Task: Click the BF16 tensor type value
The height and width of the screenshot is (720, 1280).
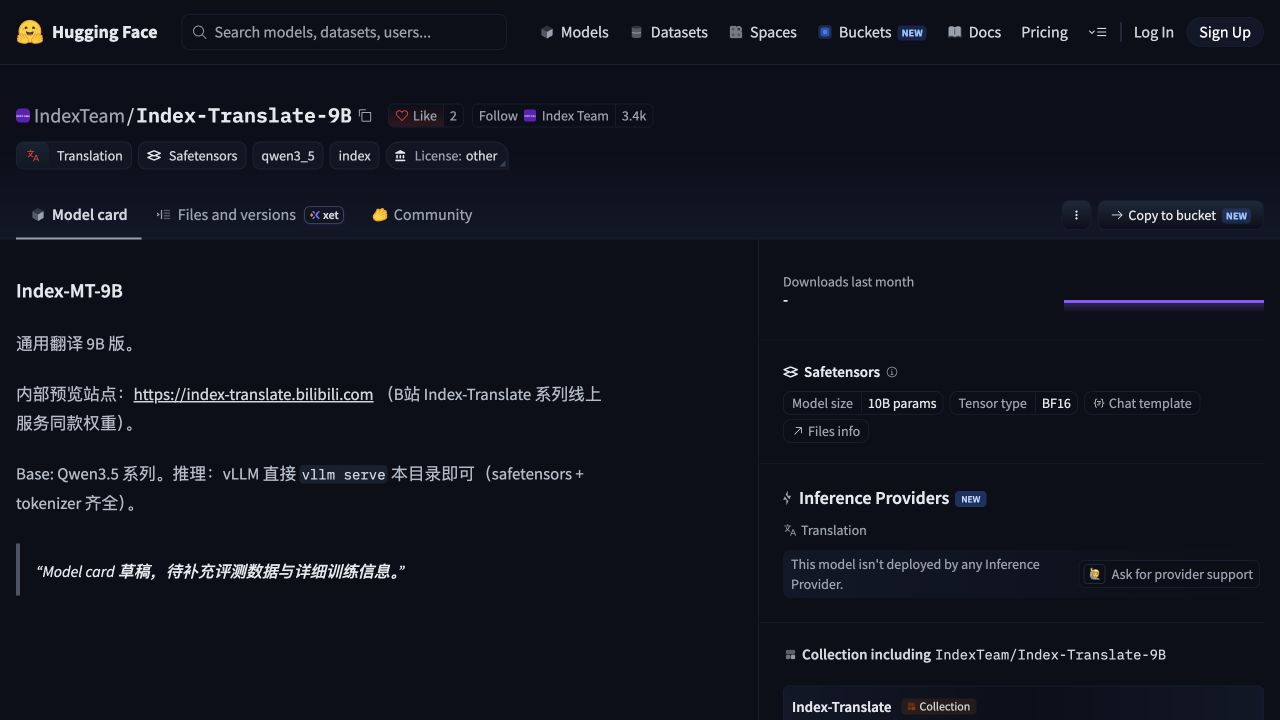Action: click(x=1056, y=403)
